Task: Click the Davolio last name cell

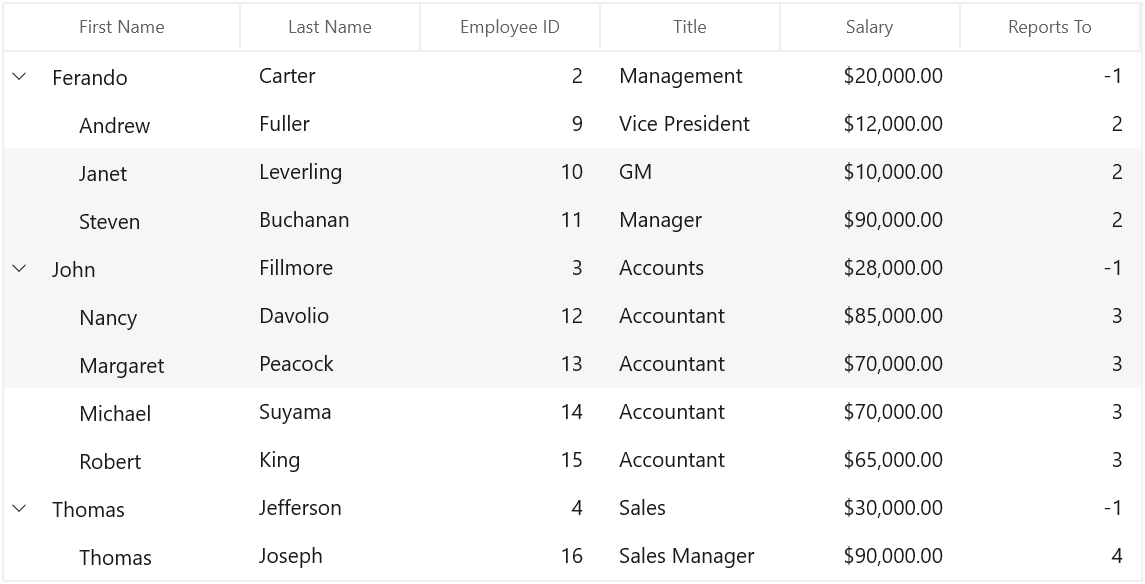Action: (330, 316)
